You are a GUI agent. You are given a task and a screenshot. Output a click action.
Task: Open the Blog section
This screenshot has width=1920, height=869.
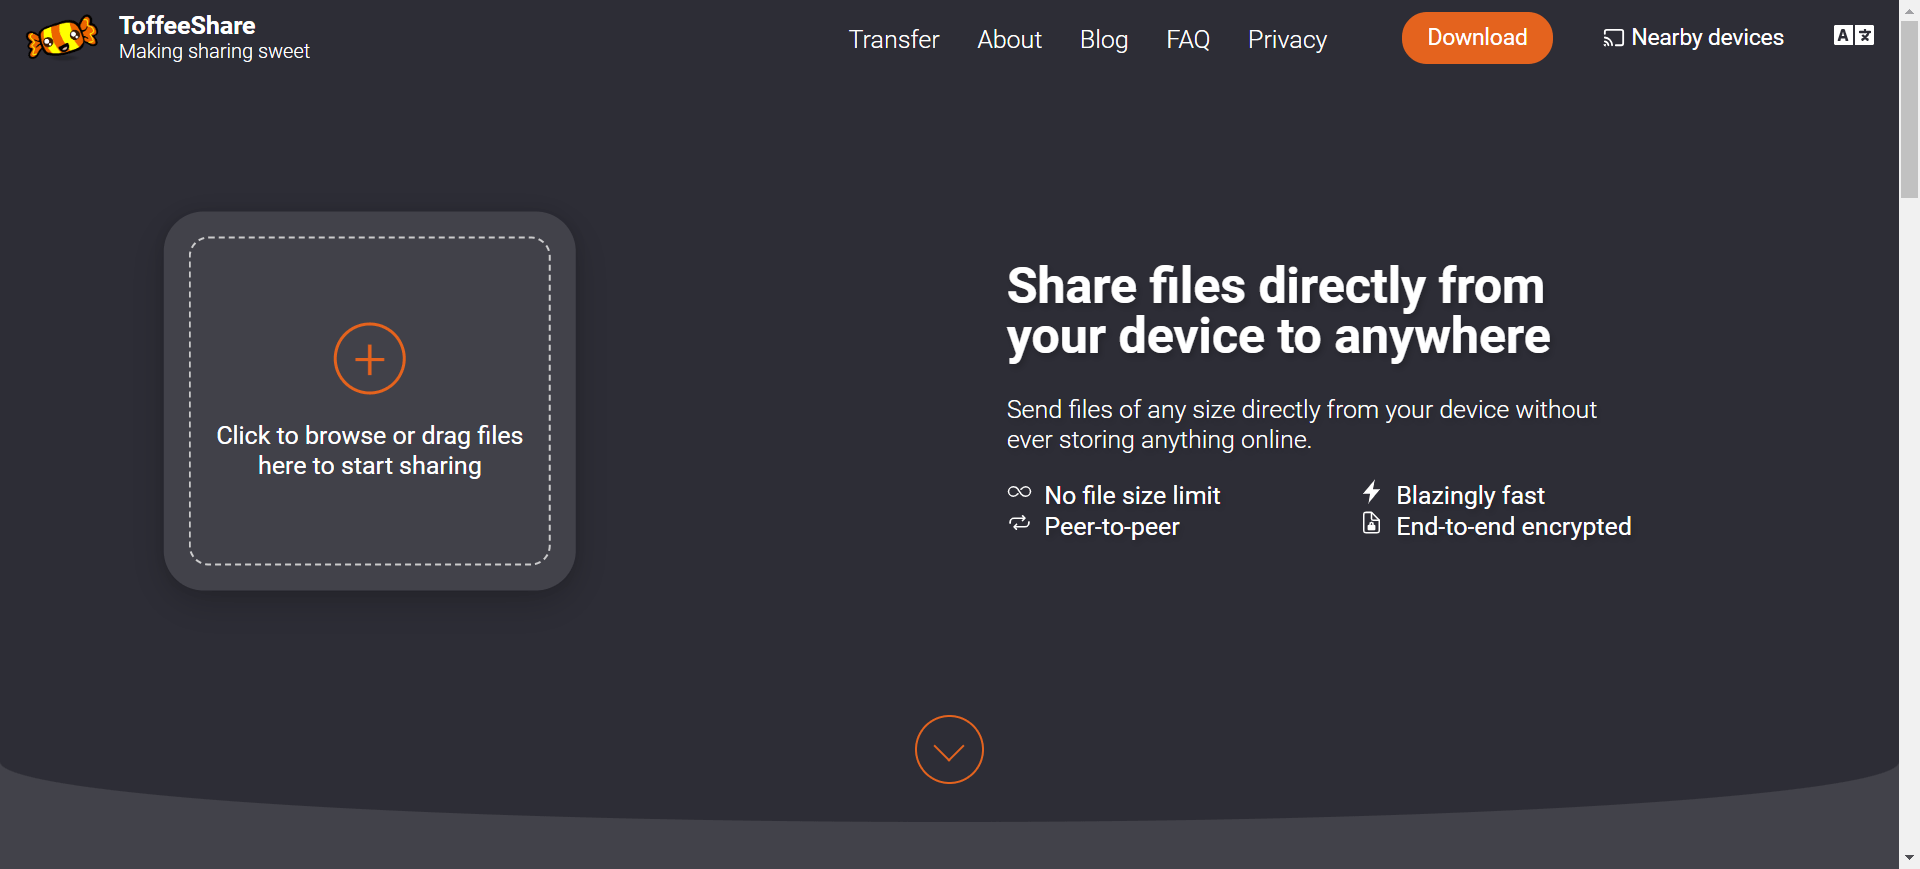click(x=1103, y=40)
